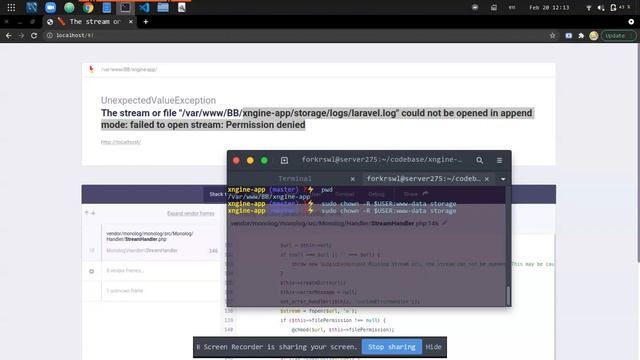This screenshot has height=360, width=640.
Task: Close the 'Terminal' tab
Action: click(x=353, y=179)
